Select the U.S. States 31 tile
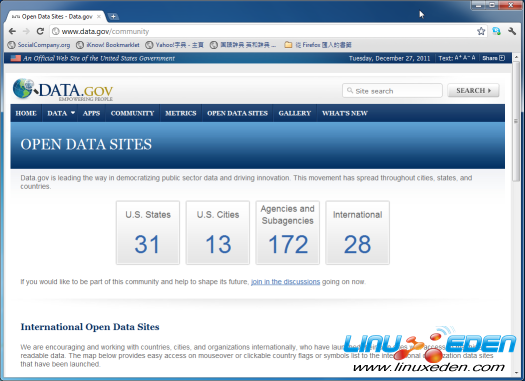 click(x=148, y=233)
